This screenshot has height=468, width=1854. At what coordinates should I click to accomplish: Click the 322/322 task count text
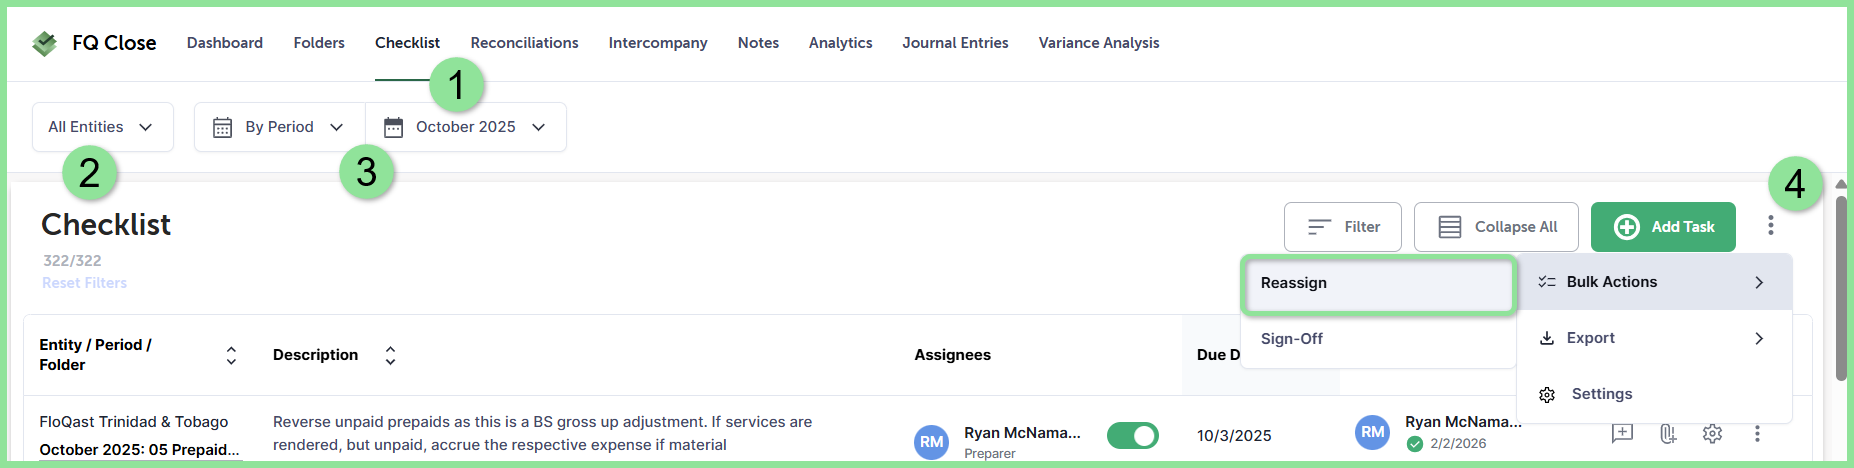[x=72, y=261]
